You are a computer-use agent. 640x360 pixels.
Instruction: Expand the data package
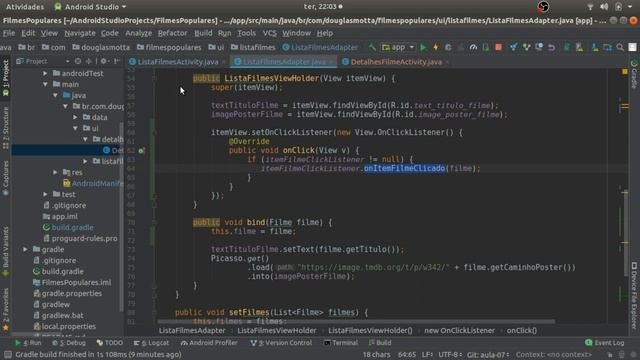pyautogui.click(x=75, y=117)
